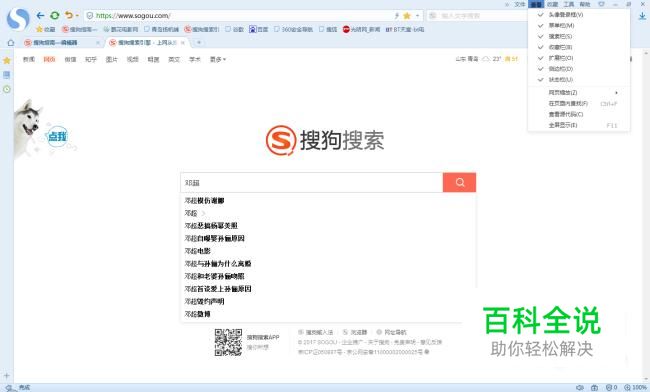Open the red-icon news bookmark
Screen dimensions: 650x392
pyautogui.click(x=361, y=29)
